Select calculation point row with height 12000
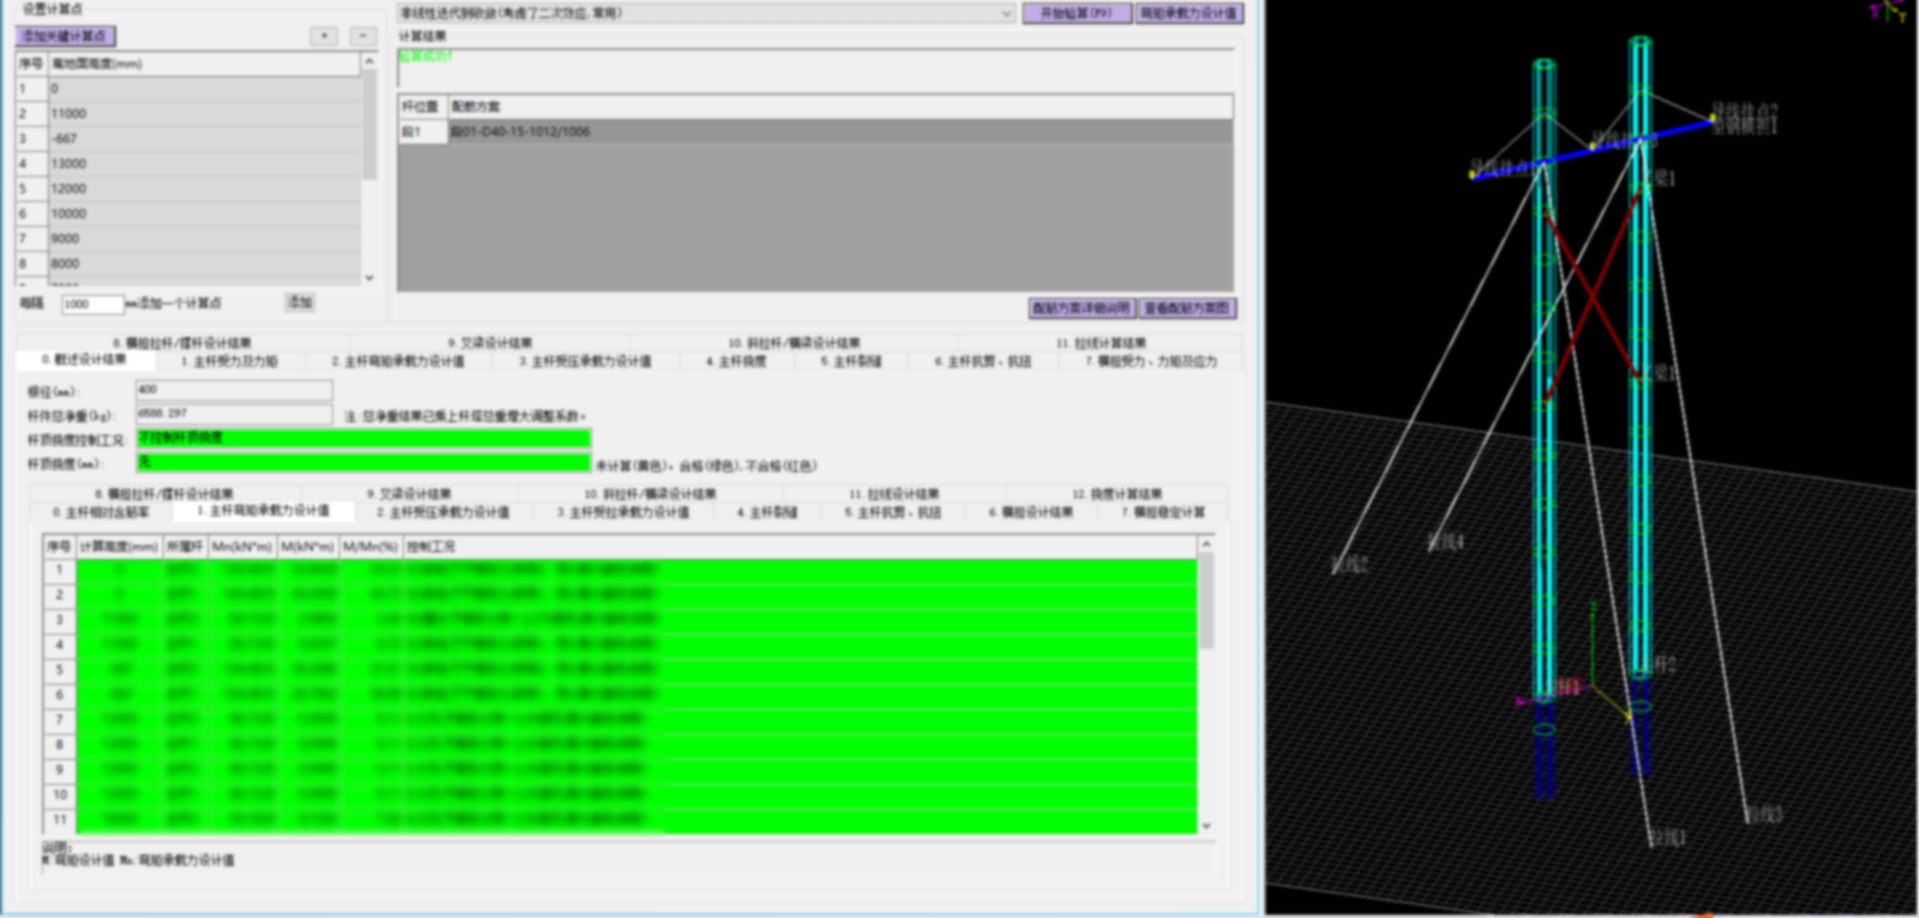 pyautogui.click(x=204, y=188)
